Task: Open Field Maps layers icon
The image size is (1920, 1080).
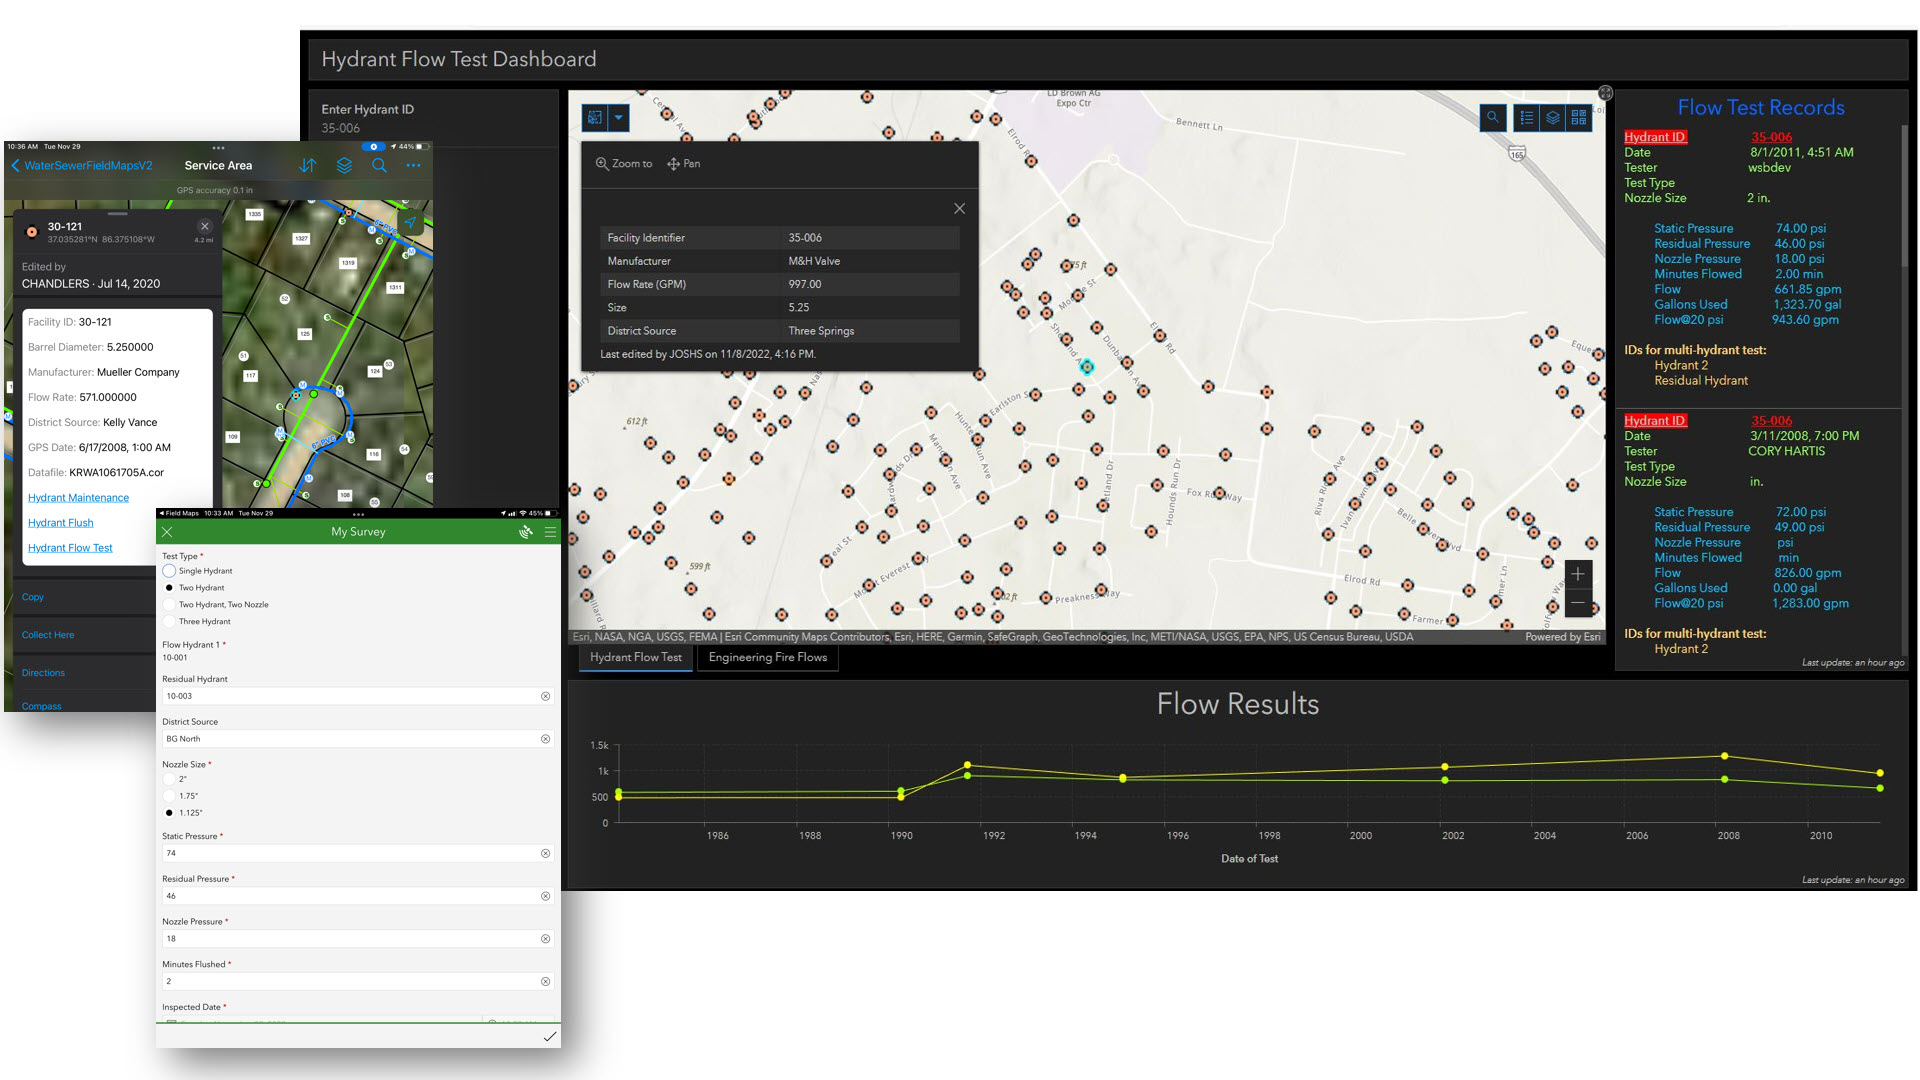Action: (344, 166)
